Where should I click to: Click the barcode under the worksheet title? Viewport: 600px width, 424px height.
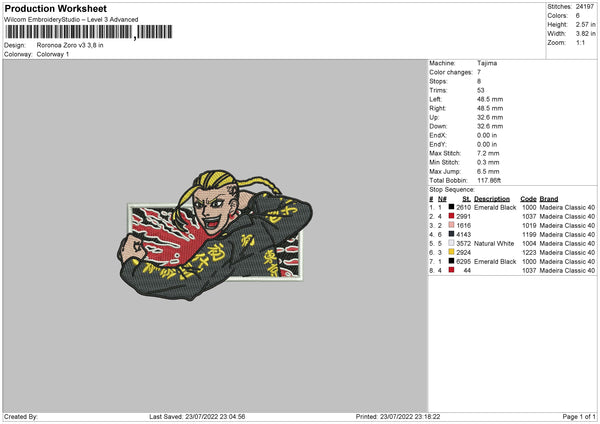tap(88, 32)
